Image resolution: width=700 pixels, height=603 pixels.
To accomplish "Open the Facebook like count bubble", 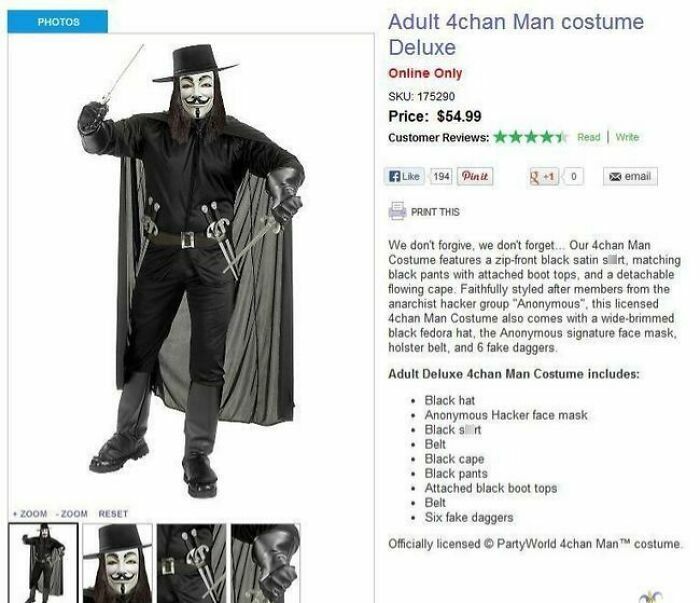I will (440, 177).
